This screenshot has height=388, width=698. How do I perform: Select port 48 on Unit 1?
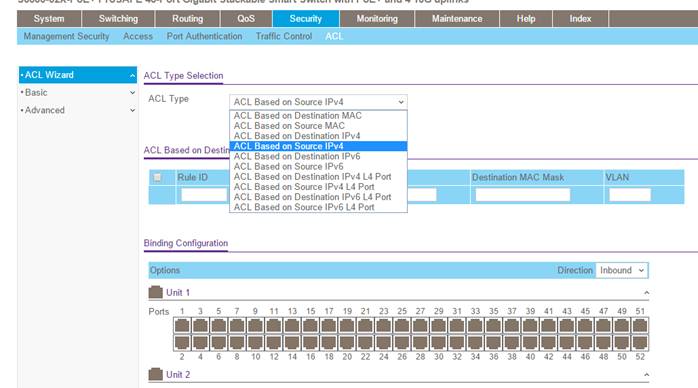click(x=603, y=343)
